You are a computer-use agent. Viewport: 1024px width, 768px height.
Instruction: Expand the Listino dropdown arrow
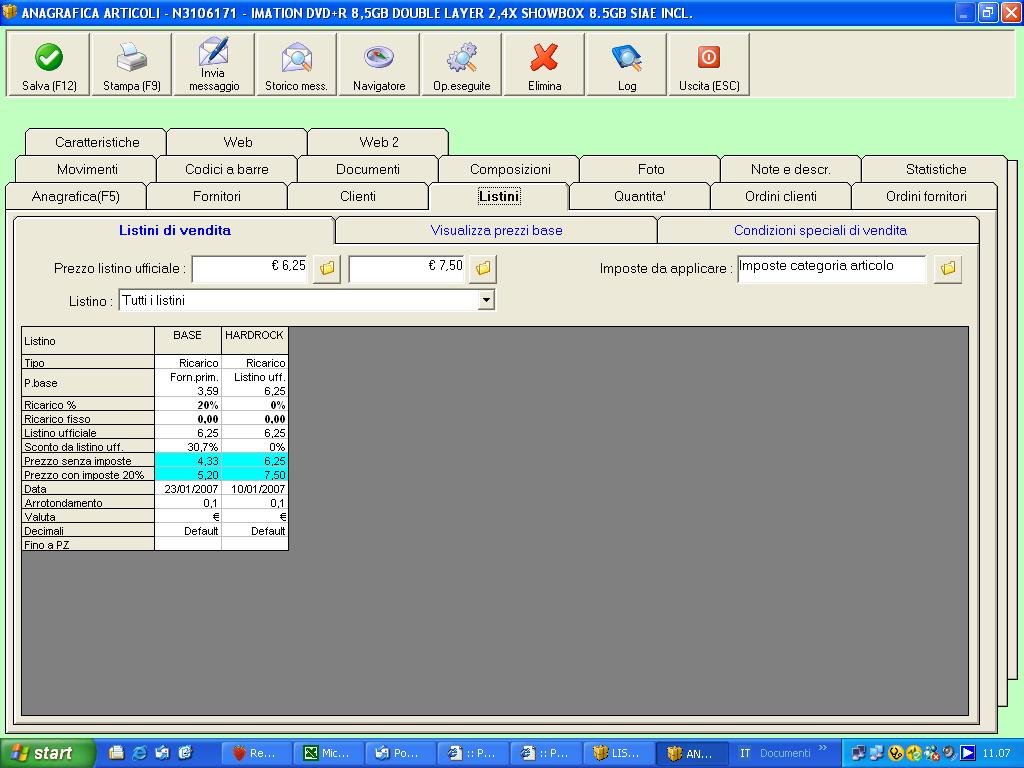(486, 300)
